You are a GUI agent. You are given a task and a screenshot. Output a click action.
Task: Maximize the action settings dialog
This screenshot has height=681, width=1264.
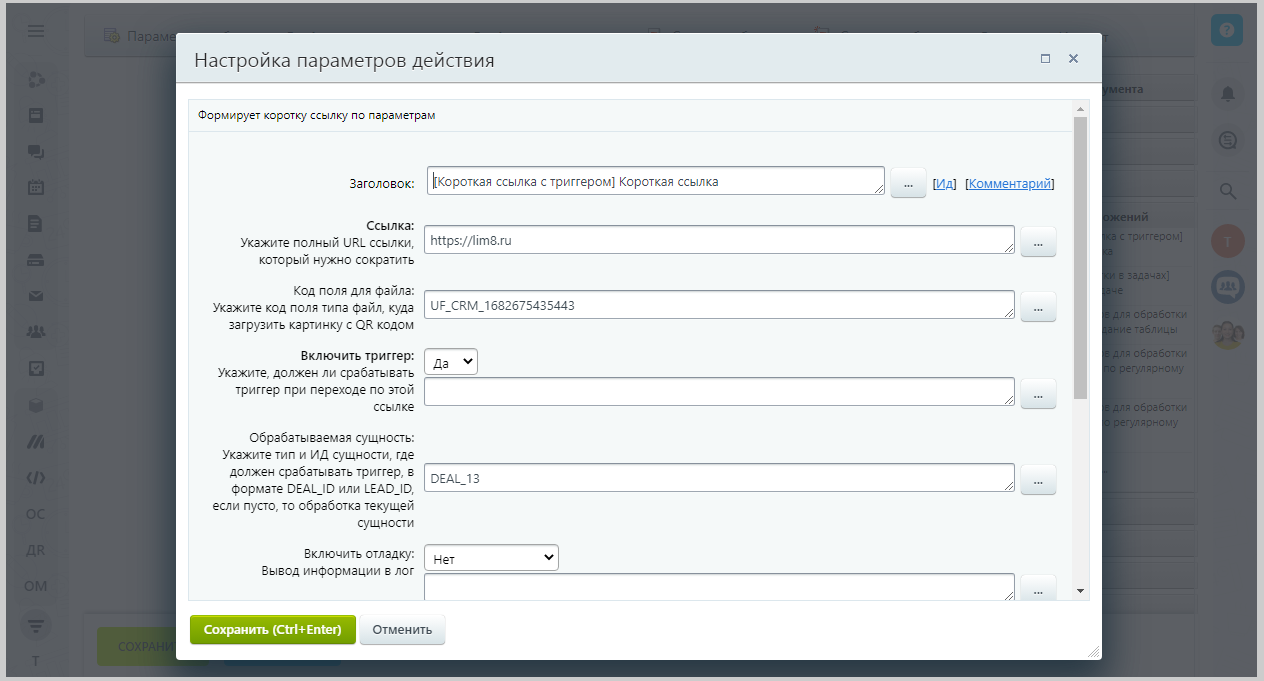pos(1045,59)
